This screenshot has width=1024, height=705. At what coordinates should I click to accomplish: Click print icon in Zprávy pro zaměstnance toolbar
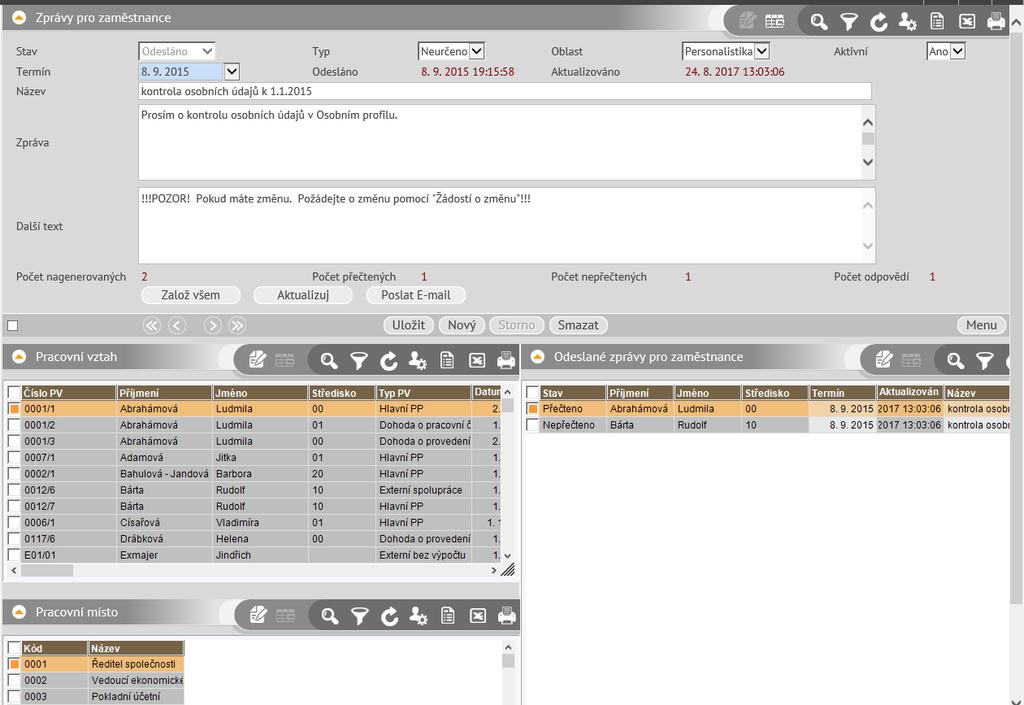(996, 22)
